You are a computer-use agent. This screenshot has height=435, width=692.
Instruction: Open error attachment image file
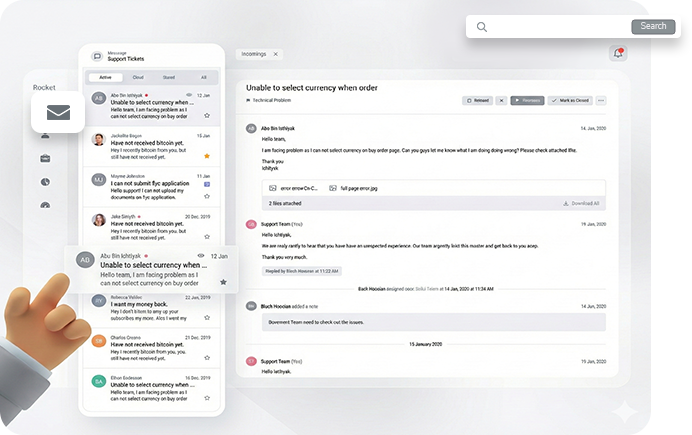[x=297, y=188]
